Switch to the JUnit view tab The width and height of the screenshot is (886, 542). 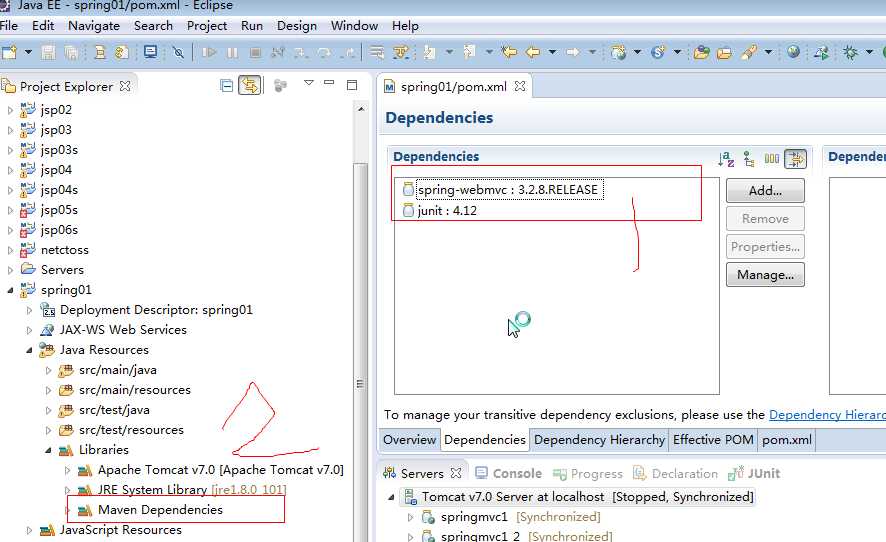click(x=754, y=474)
